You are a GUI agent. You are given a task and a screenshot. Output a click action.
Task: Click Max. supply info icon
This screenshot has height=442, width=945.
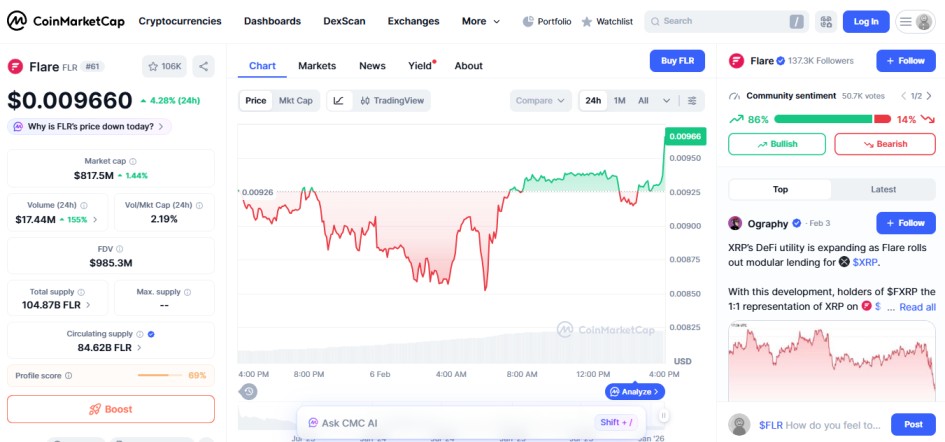click(187, 292)
